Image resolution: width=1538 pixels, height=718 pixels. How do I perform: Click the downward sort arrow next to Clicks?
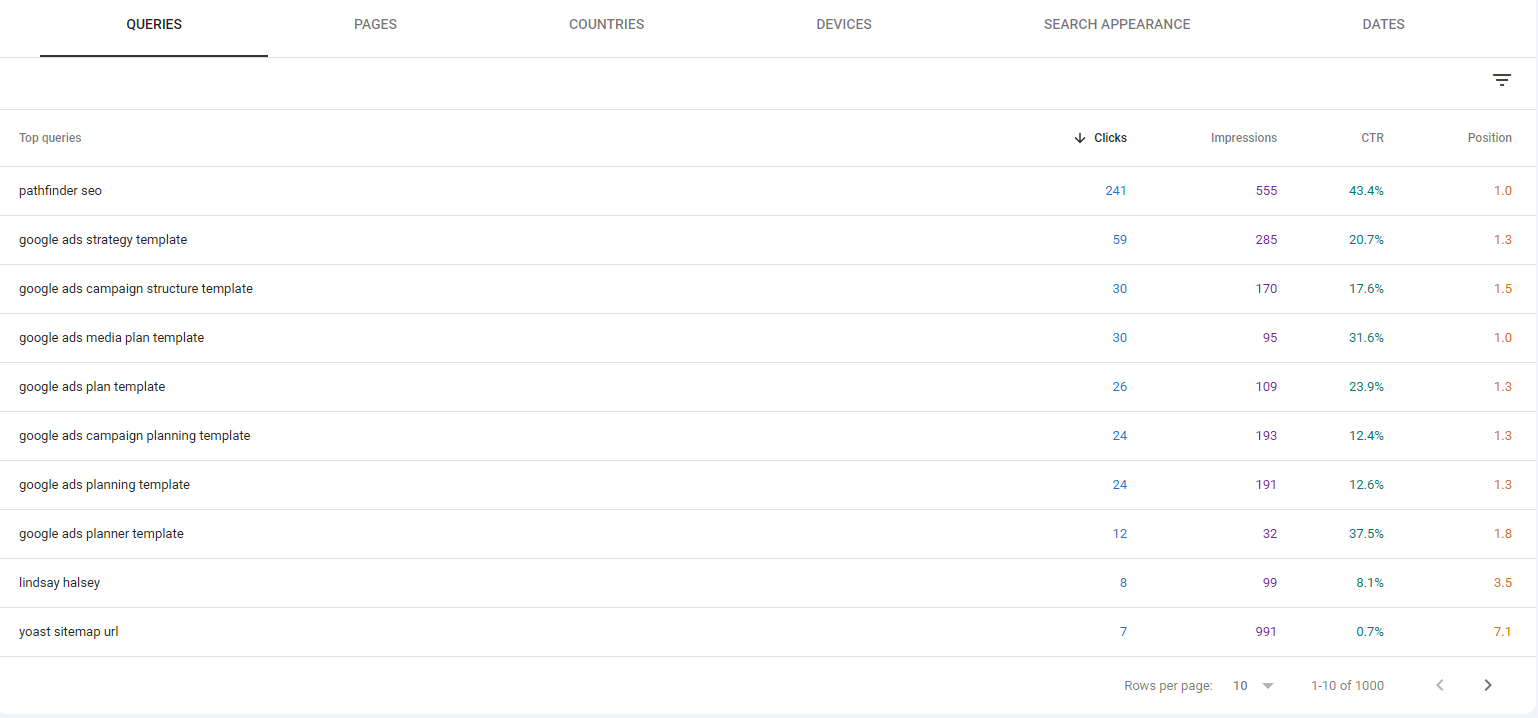pyautogui.click(x=1079, y=138)
